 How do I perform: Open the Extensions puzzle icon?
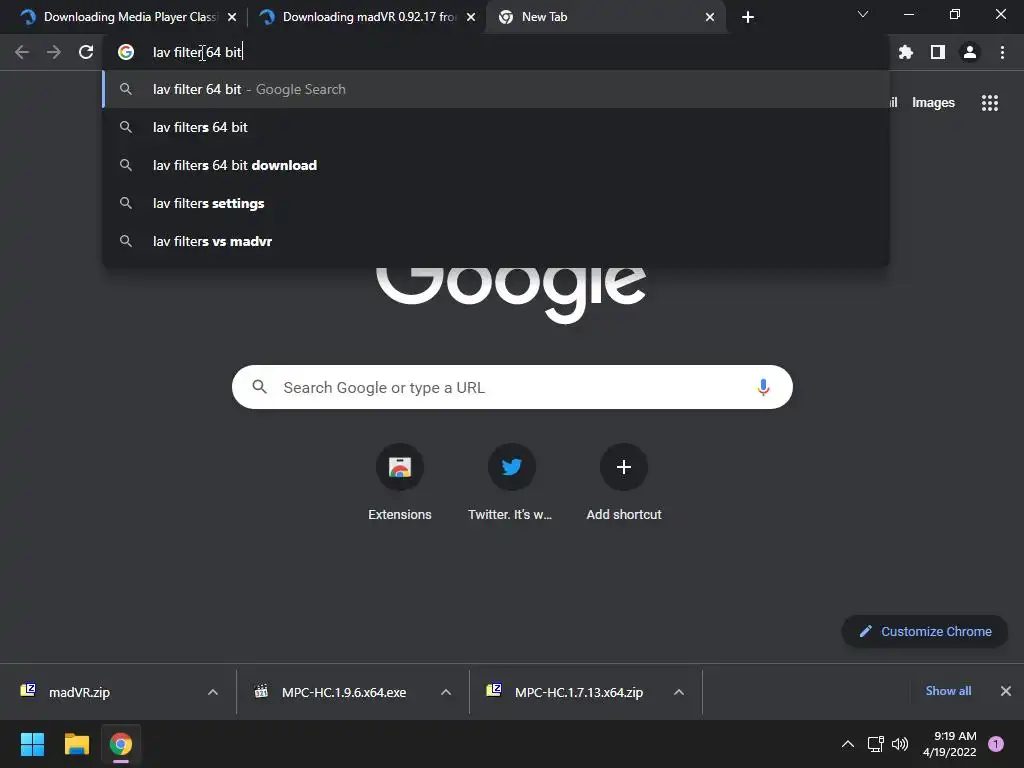point(905,52)
